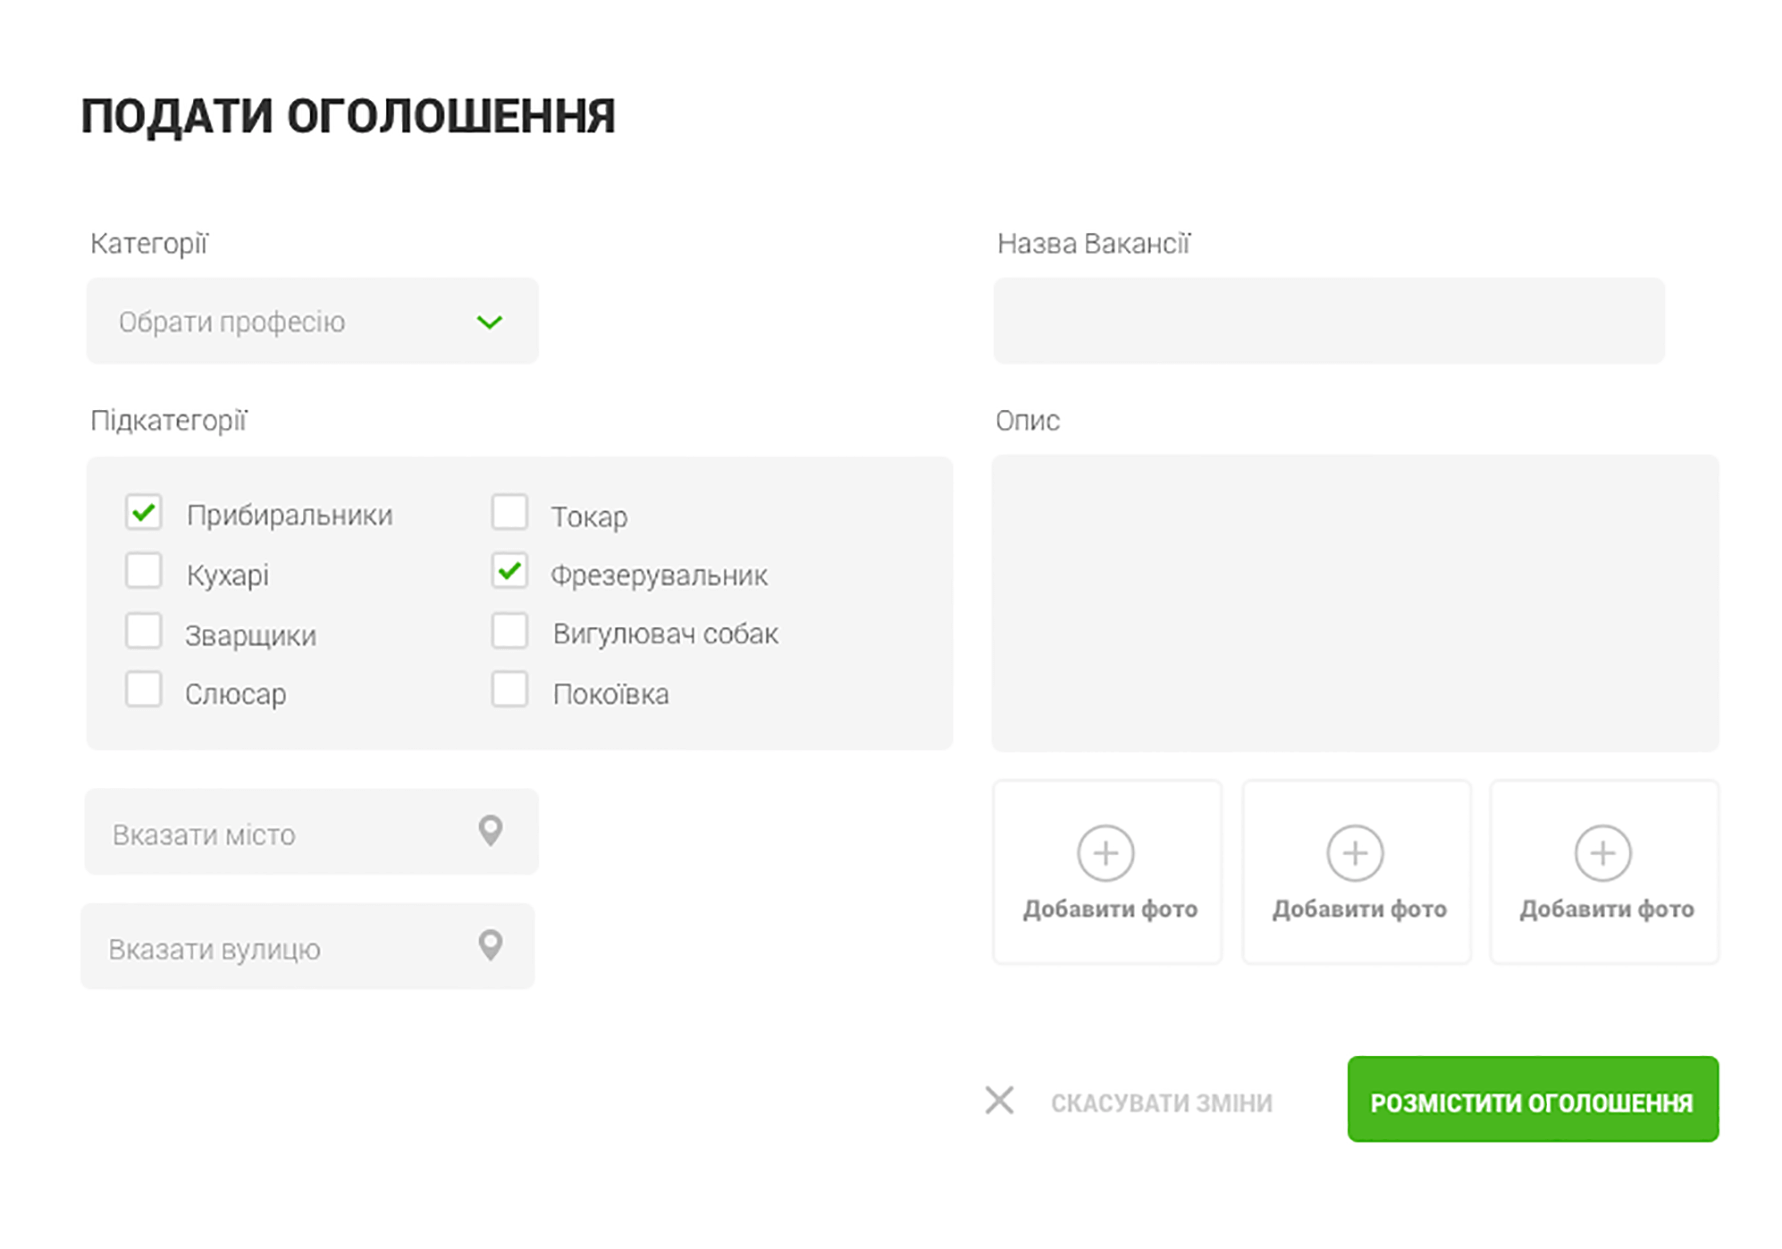The height and width of the screenshot is (1249, 1782).
Task: Click inside the Опис text area
Action: tap(1354, 603)
